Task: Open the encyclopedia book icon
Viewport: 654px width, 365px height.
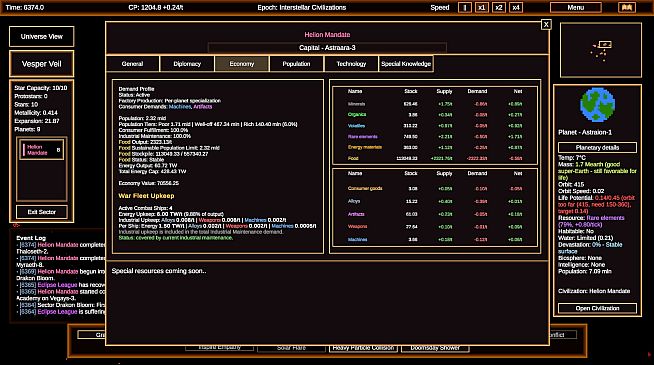Action: [x=627, y=8]
